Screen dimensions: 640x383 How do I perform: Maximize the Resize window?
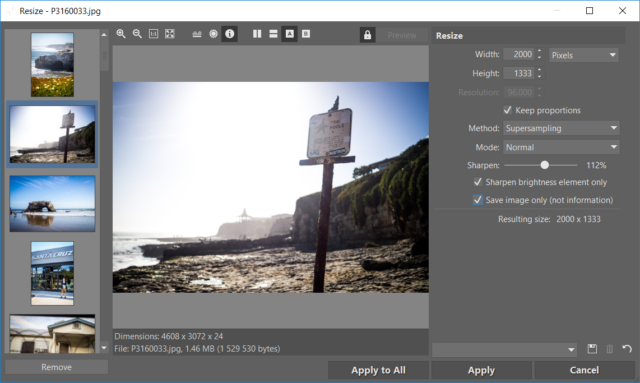589,11
